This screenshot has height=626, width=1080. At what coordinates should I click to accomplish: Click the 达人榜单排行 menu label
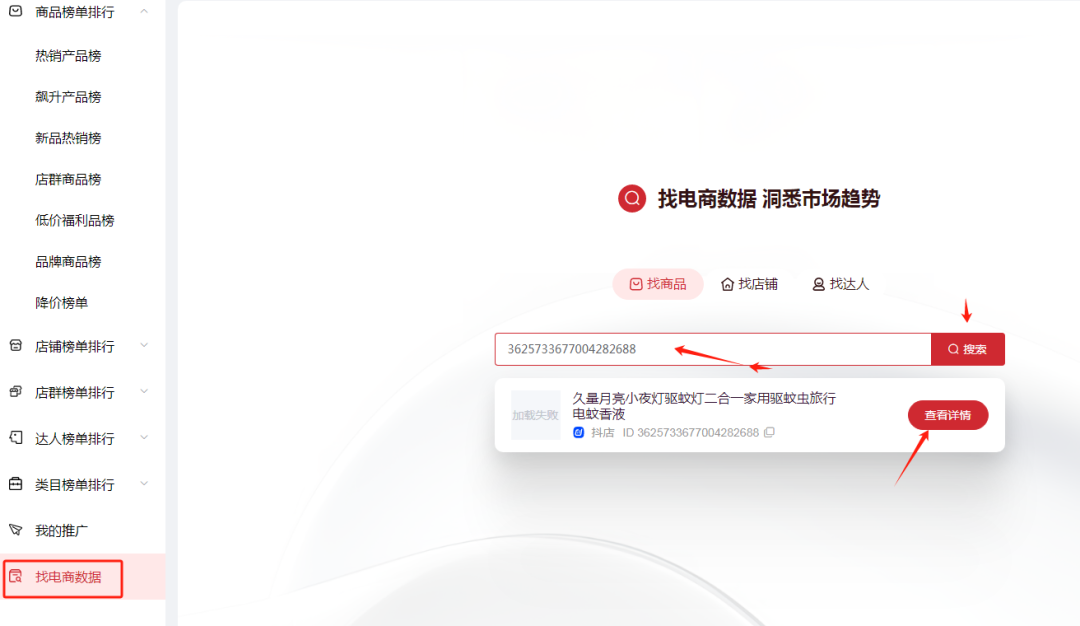(x=74, y=439)
